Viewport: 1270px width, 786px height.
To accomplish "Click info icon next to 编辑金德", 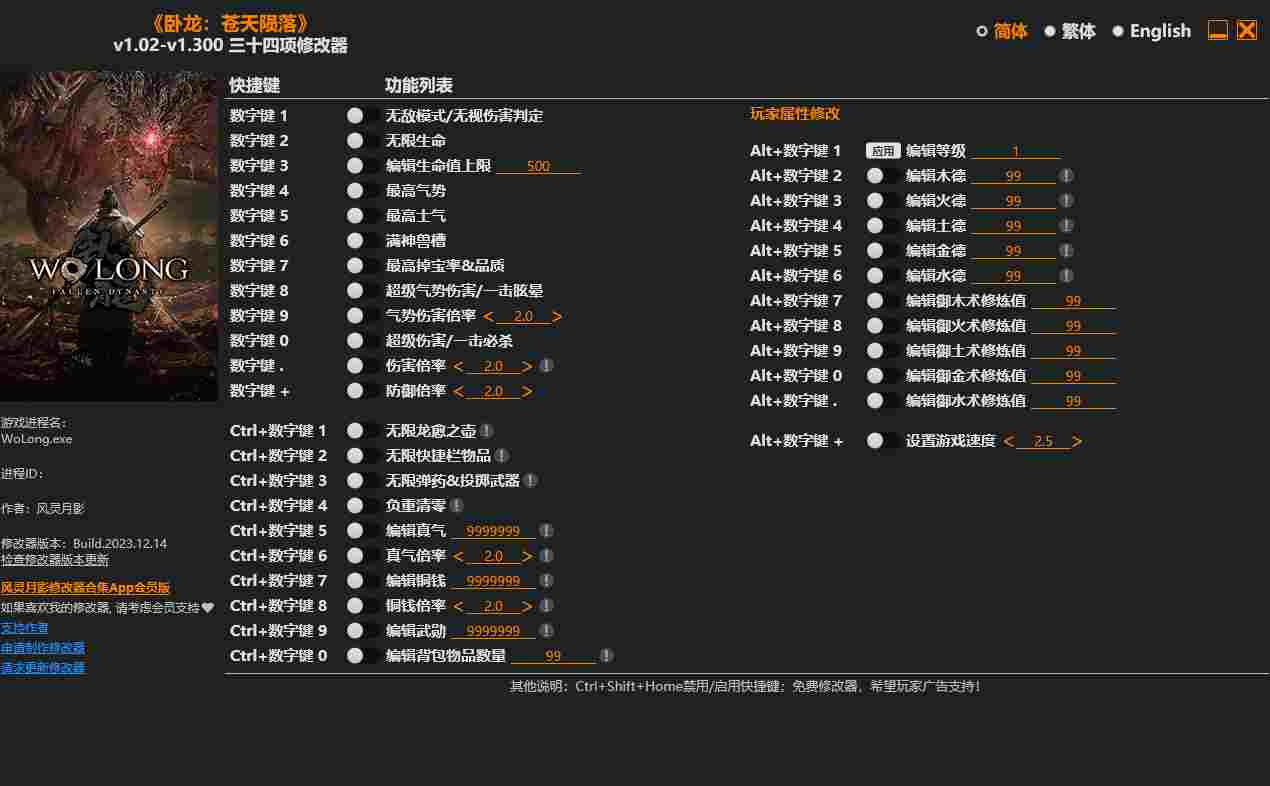I will [x=1067, y=251].
